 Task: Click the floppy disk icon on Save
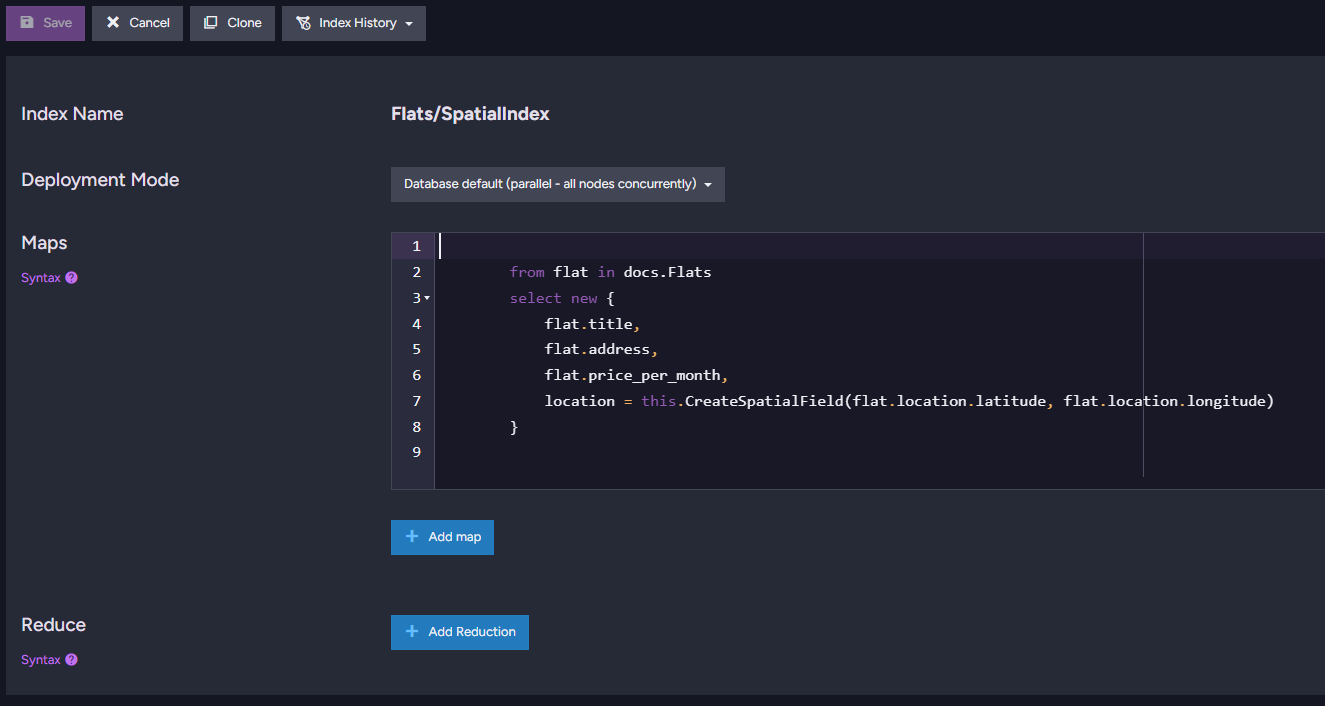click(27, 23)
